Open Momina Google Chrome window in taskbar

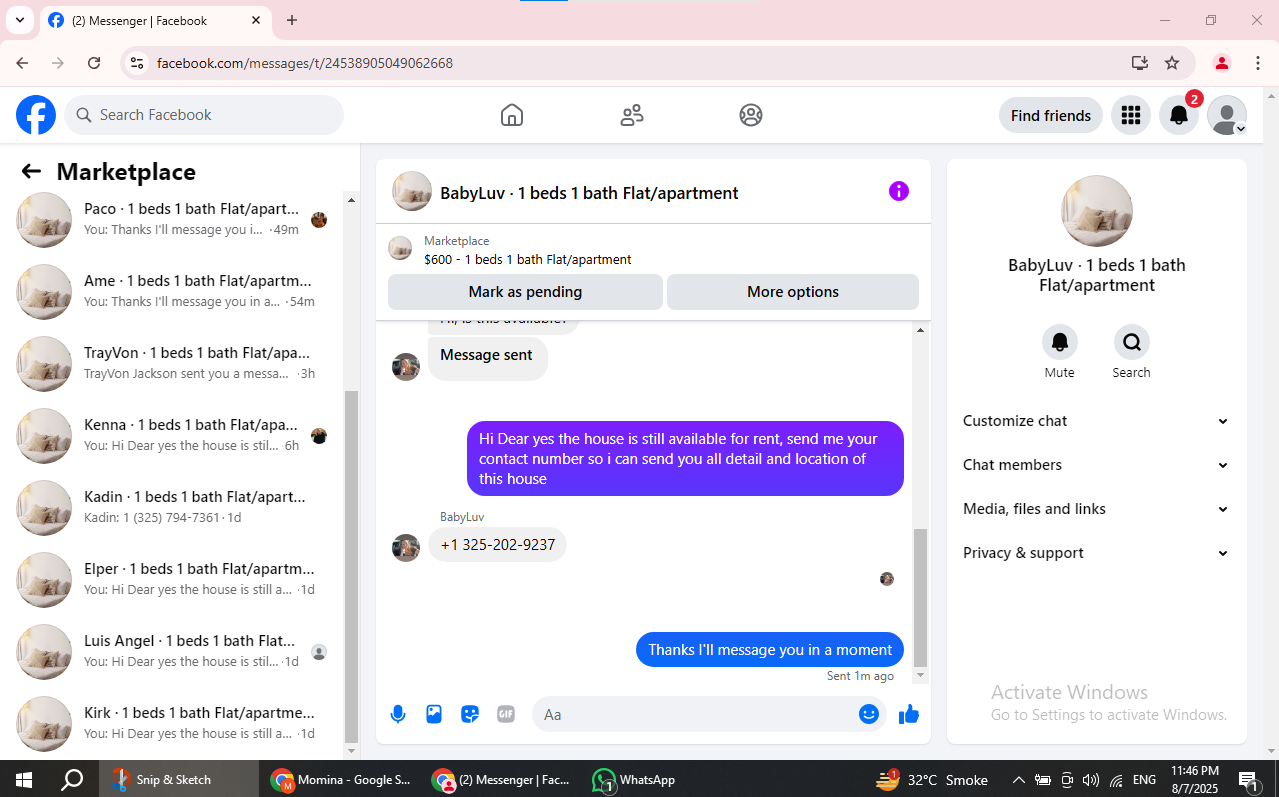coord(340,780)
